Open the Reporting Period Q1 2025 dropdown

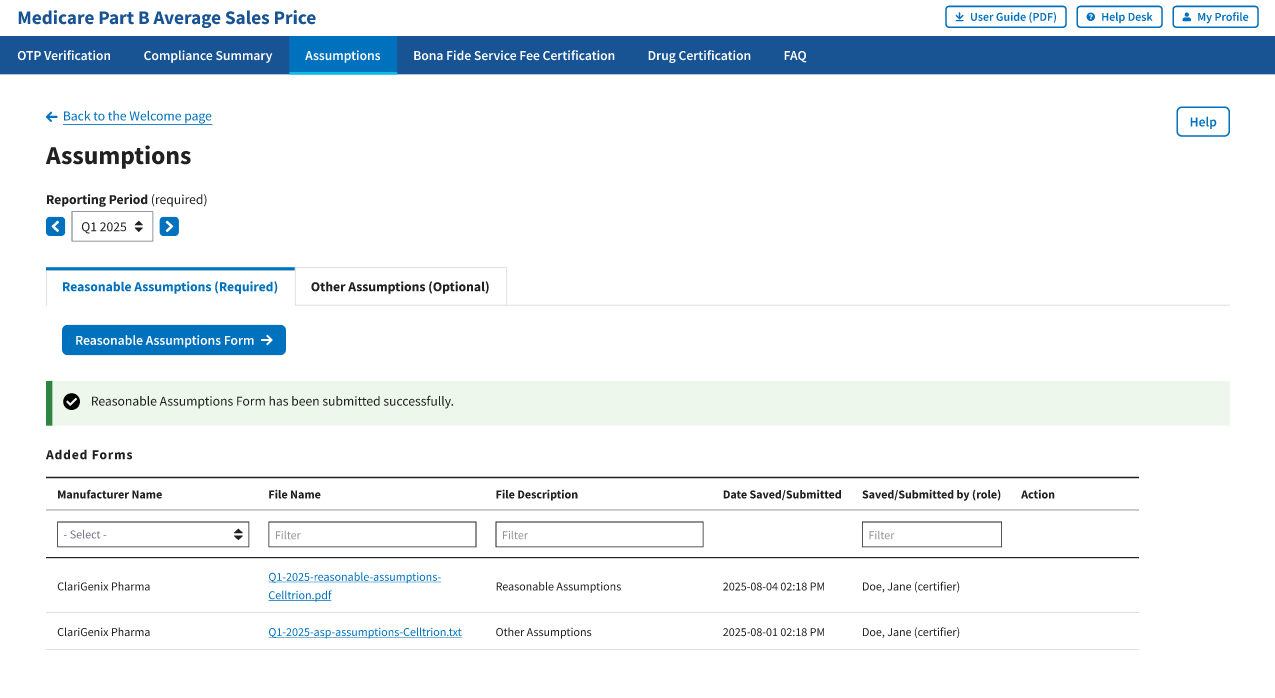[112, 227]
